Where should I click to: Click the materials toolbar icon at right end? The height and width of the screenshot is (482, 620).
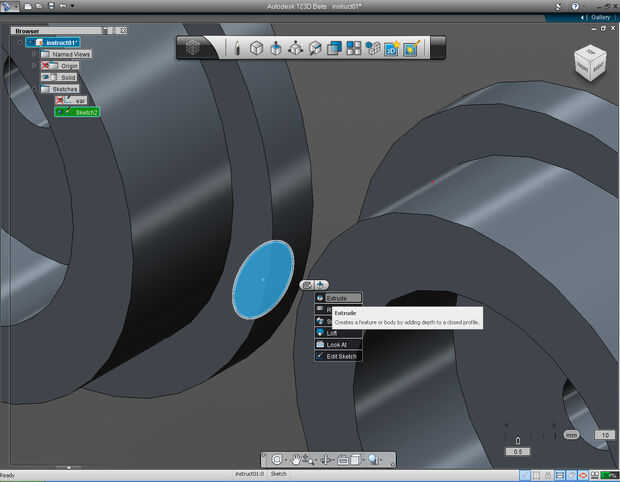410,48
